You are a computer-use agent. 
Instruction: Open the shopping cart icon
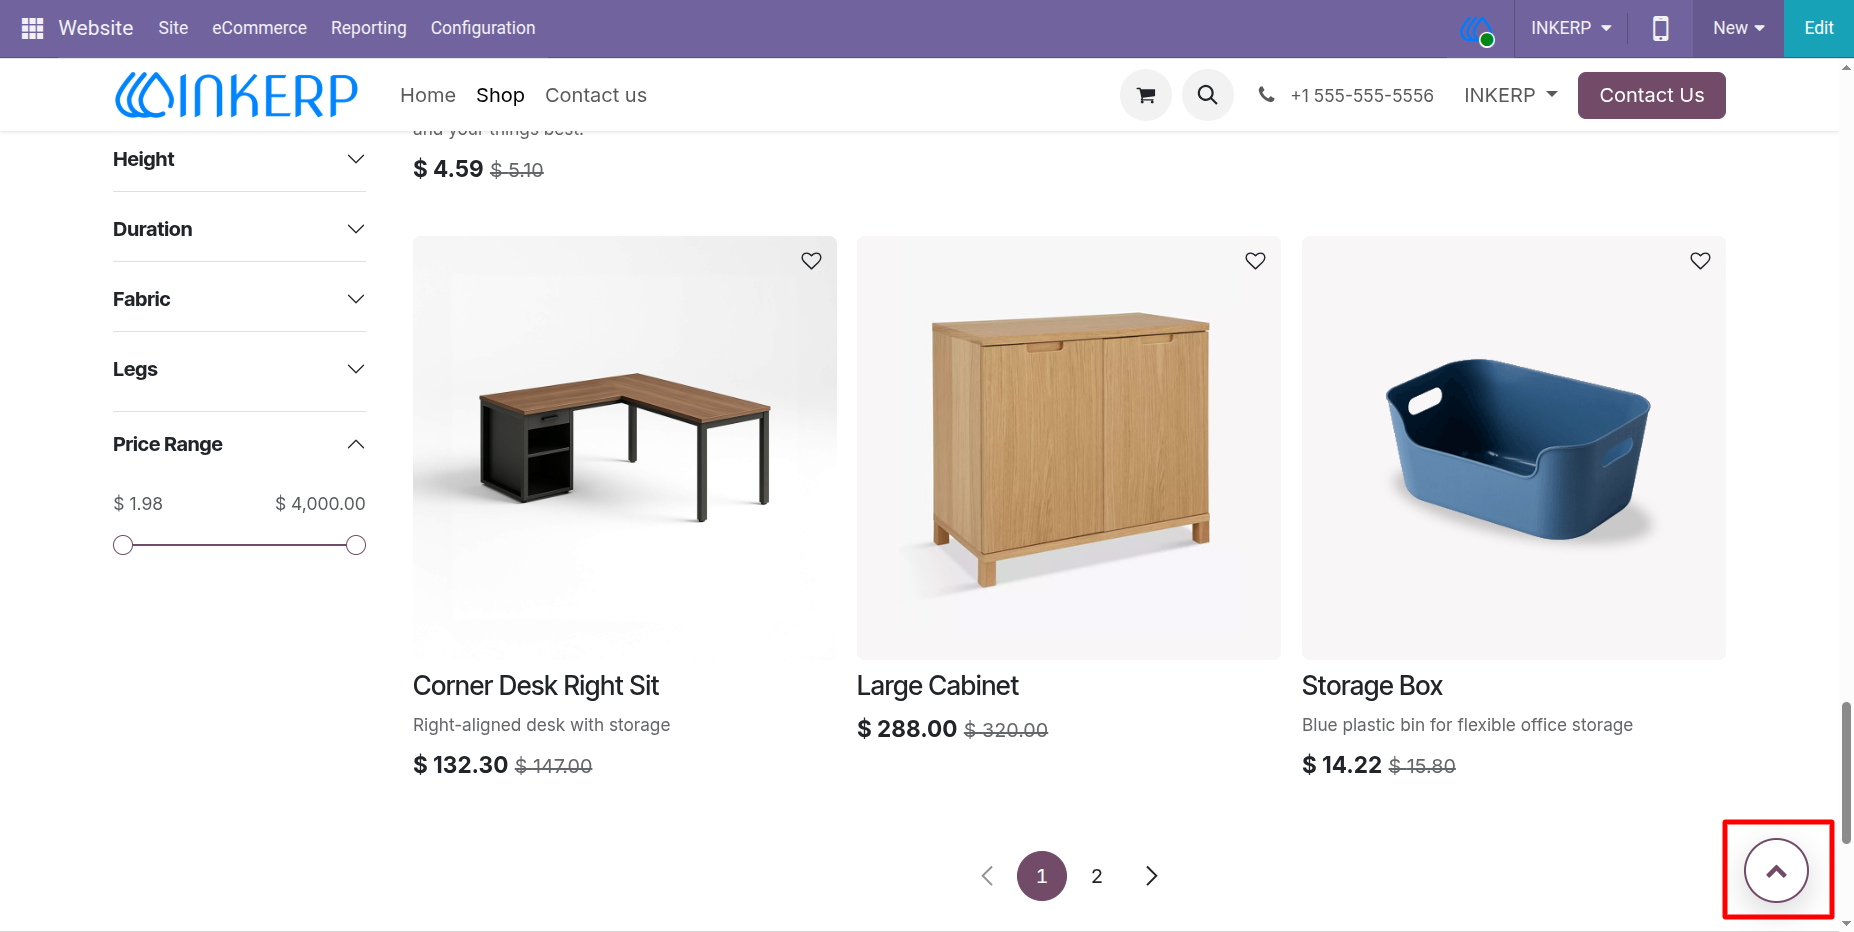[x=1146, y=95]
